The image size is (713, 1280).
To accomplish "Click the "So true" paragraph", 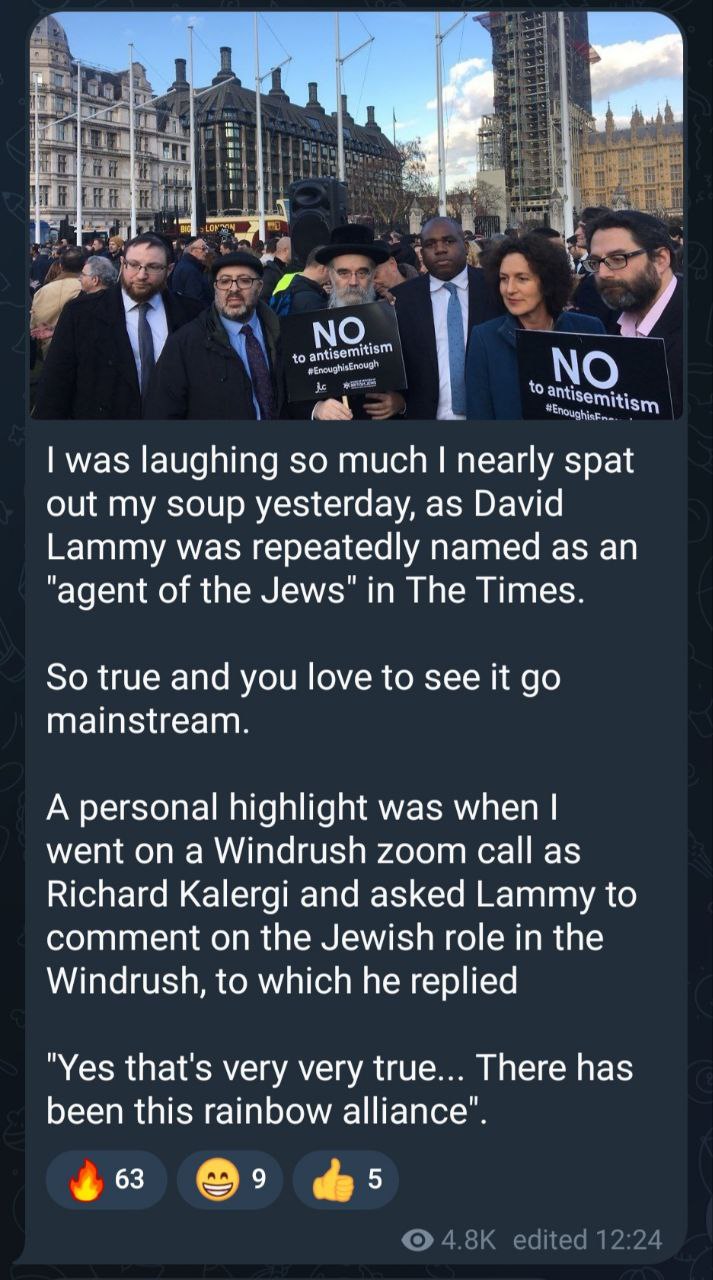I will [302, 698].
